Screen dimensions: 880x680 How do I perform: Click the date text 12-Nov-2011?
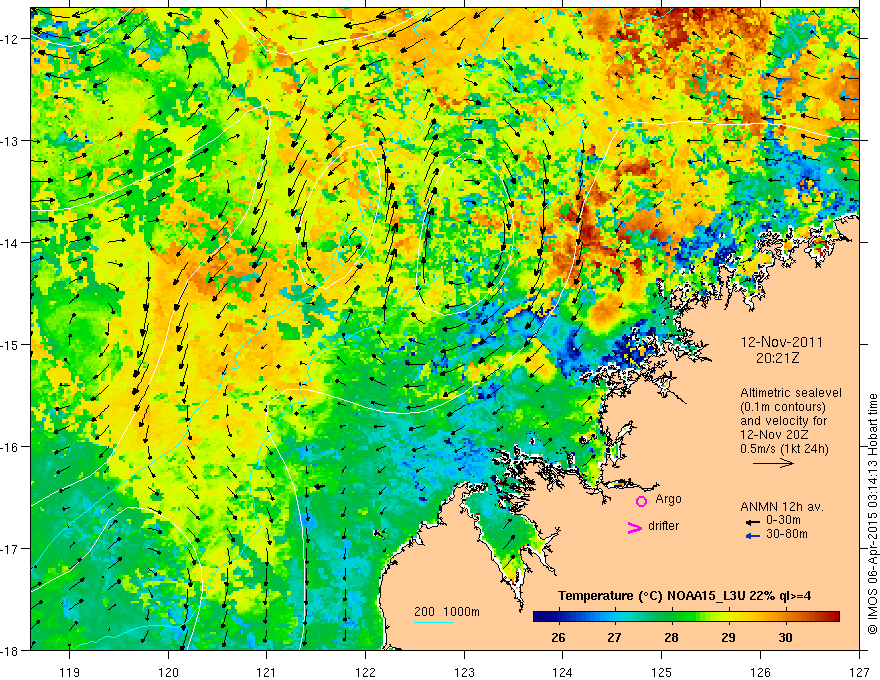[x=782, y=342]
